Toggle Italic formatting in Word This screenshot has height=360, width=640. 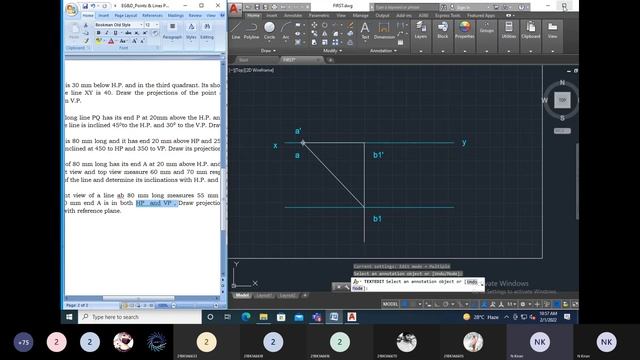coord(107,33)
